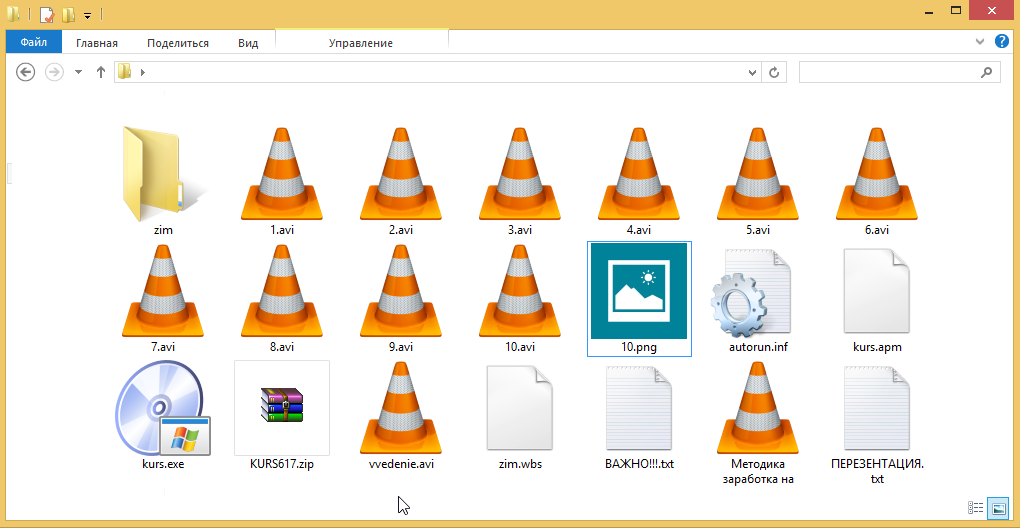
Task: Expand the ribbon with the chevron
Action: click(981, 42)
